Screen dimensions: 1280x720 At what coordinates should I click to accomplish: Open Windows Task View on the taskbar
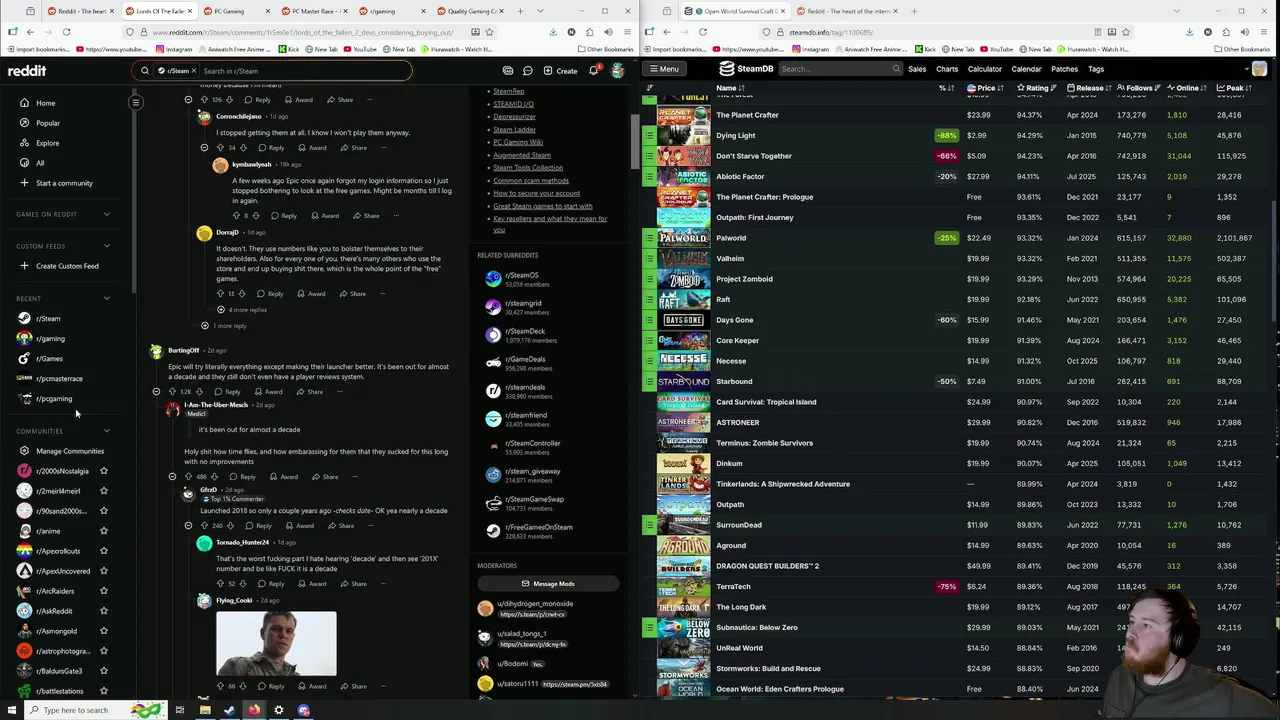pyautogui.click(x=180, y=710)
